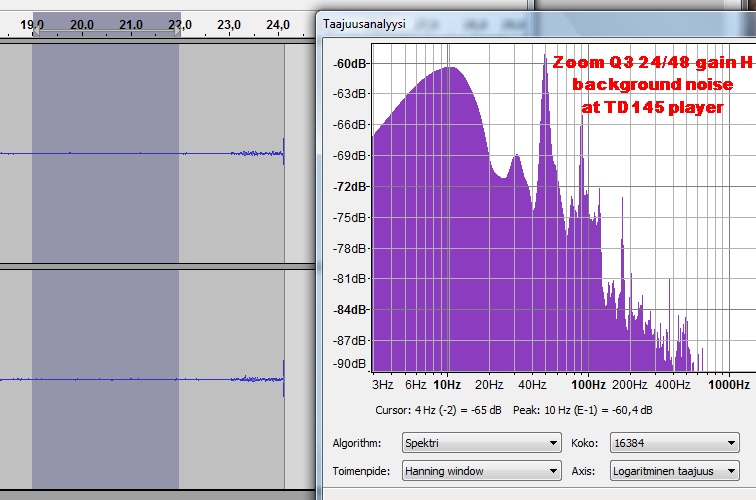This screenshot has height=500, width=756.
Task: Click the '1000Hz' label on the frequency axis
Action: 729,385
